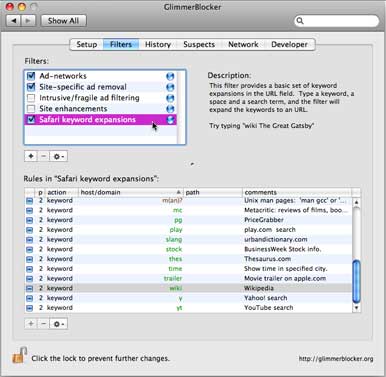Select the play.com search rule row

(188, 230)
